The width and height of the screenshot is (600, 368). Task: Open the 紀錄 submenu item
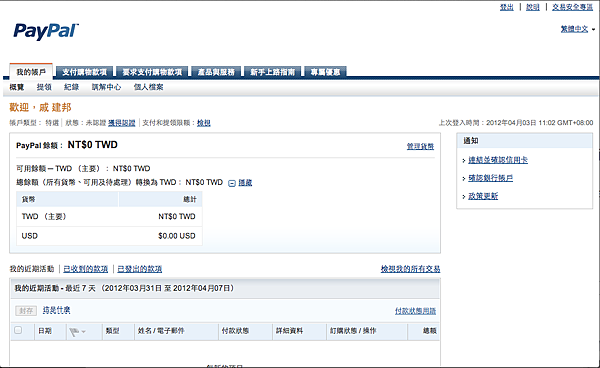(72, 87)
